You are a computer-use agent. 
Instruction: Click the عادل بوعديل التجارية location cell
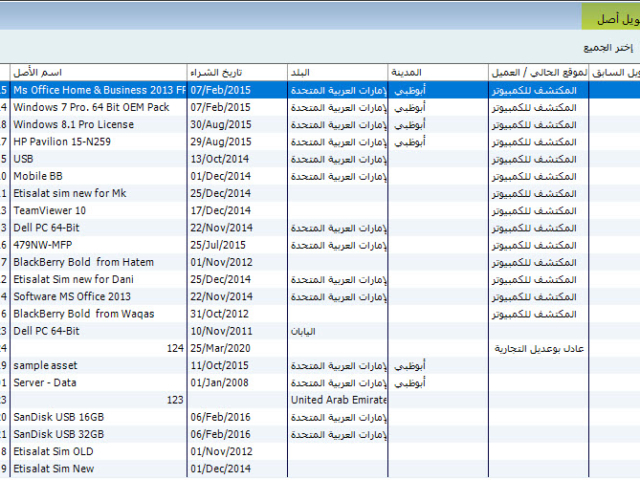(539, 349)
